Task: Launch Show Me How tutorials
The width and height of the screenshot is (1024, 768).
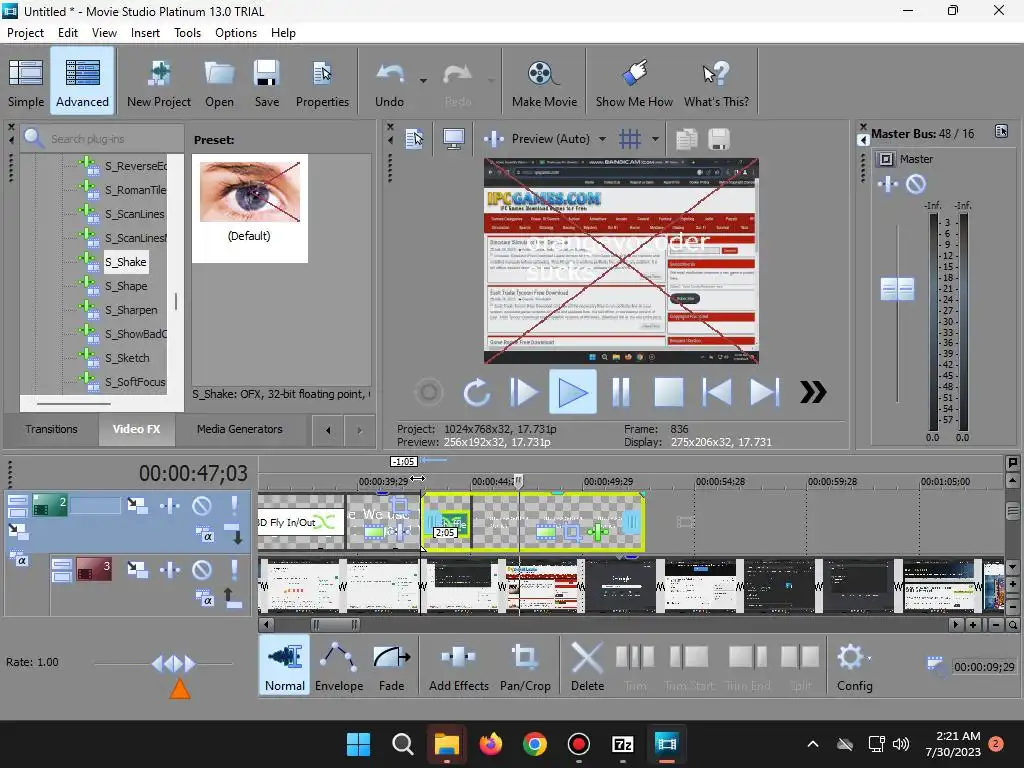Action: pyautogui.click(x=633, y=82)
